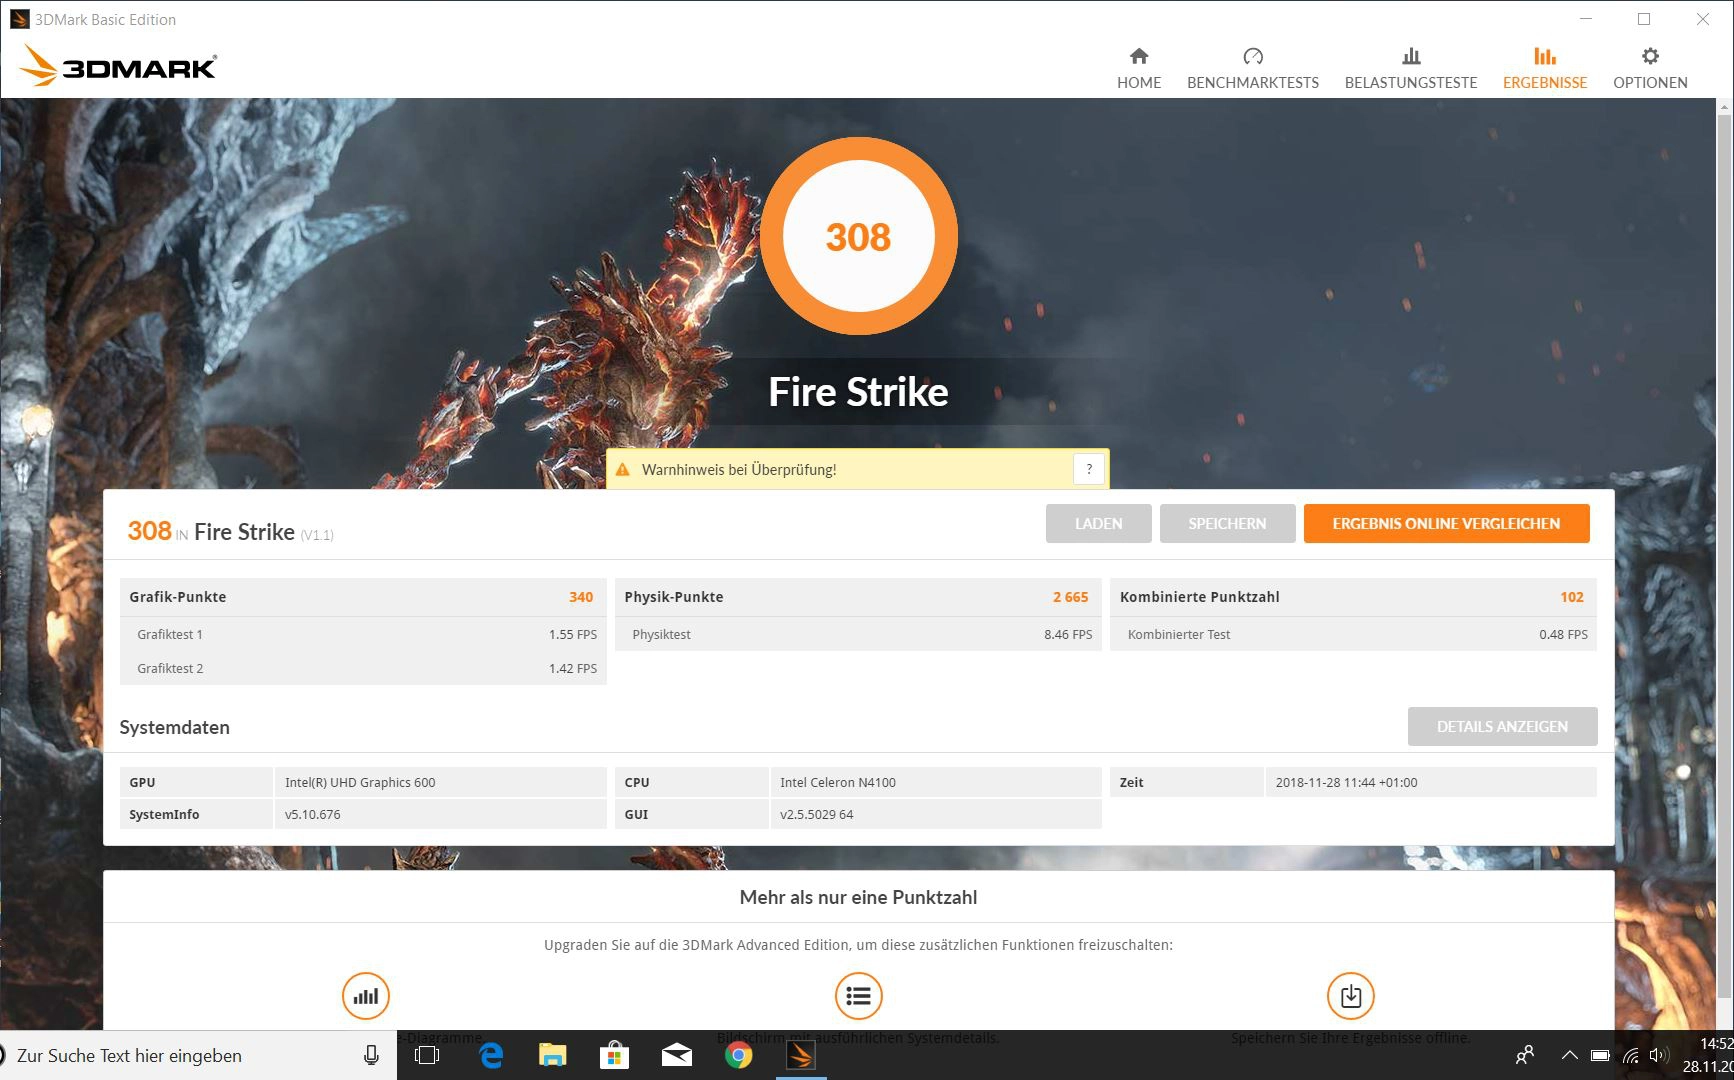Click the 308 IN Fire Strike title
This screenshot has width=1734, height=1080.
pos(230,531)
